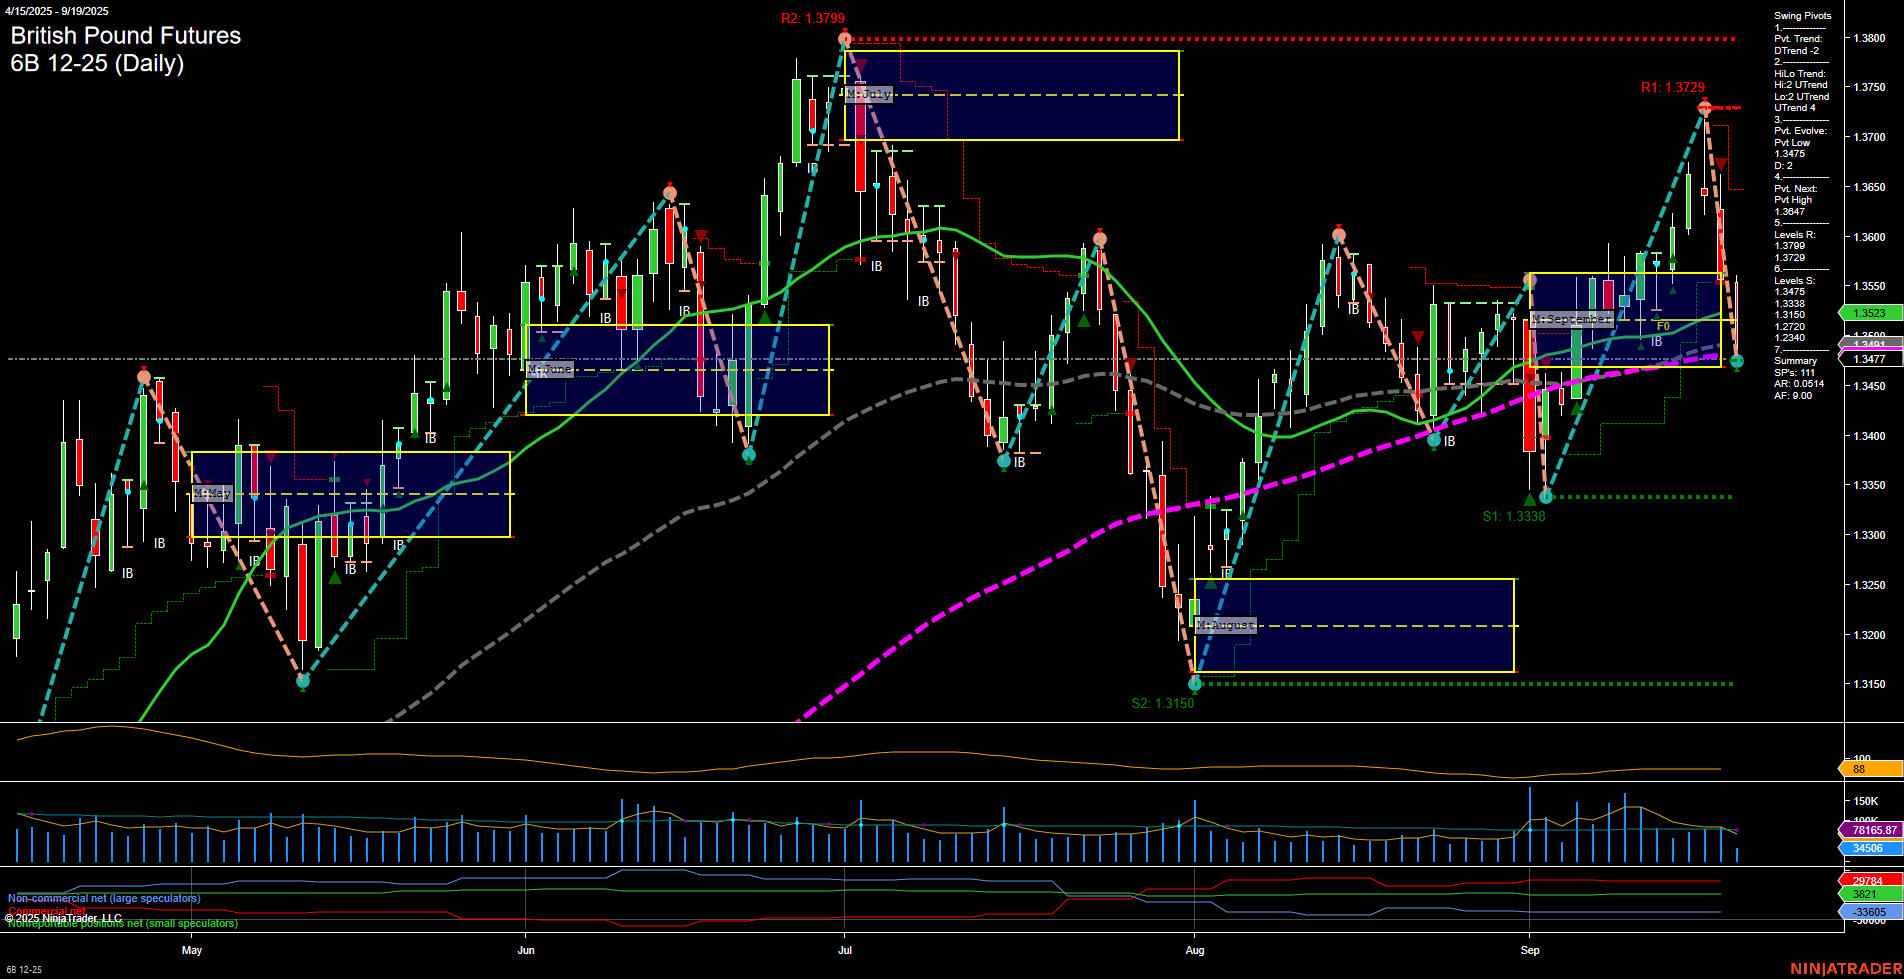Click the Non-commercial net (large speculators) legend
This screenshot has height=979, width=1904.
click(104, 898)
